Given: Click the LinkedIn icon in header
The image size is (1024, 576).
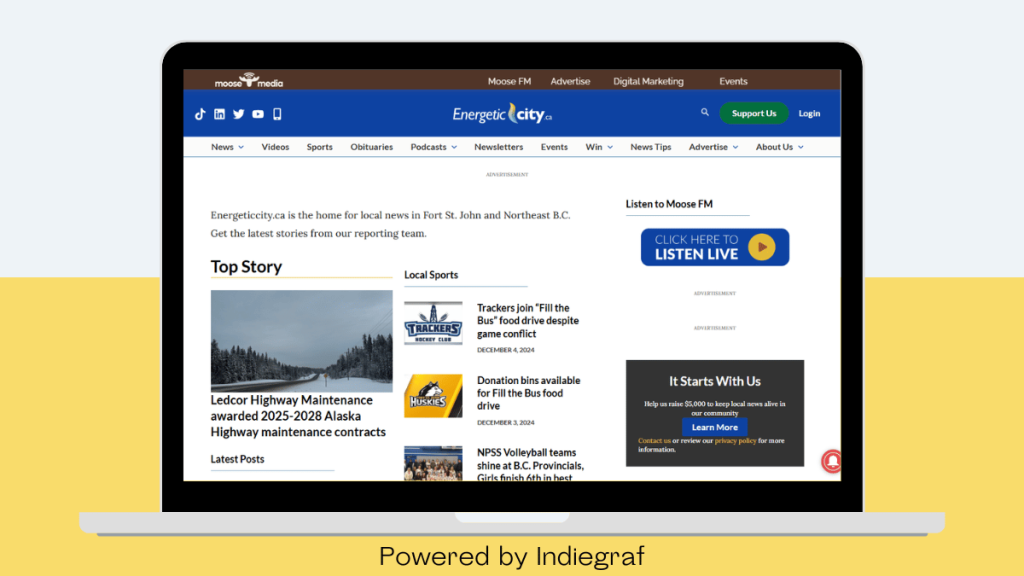Looking at the screenshot, I should 219,114.
